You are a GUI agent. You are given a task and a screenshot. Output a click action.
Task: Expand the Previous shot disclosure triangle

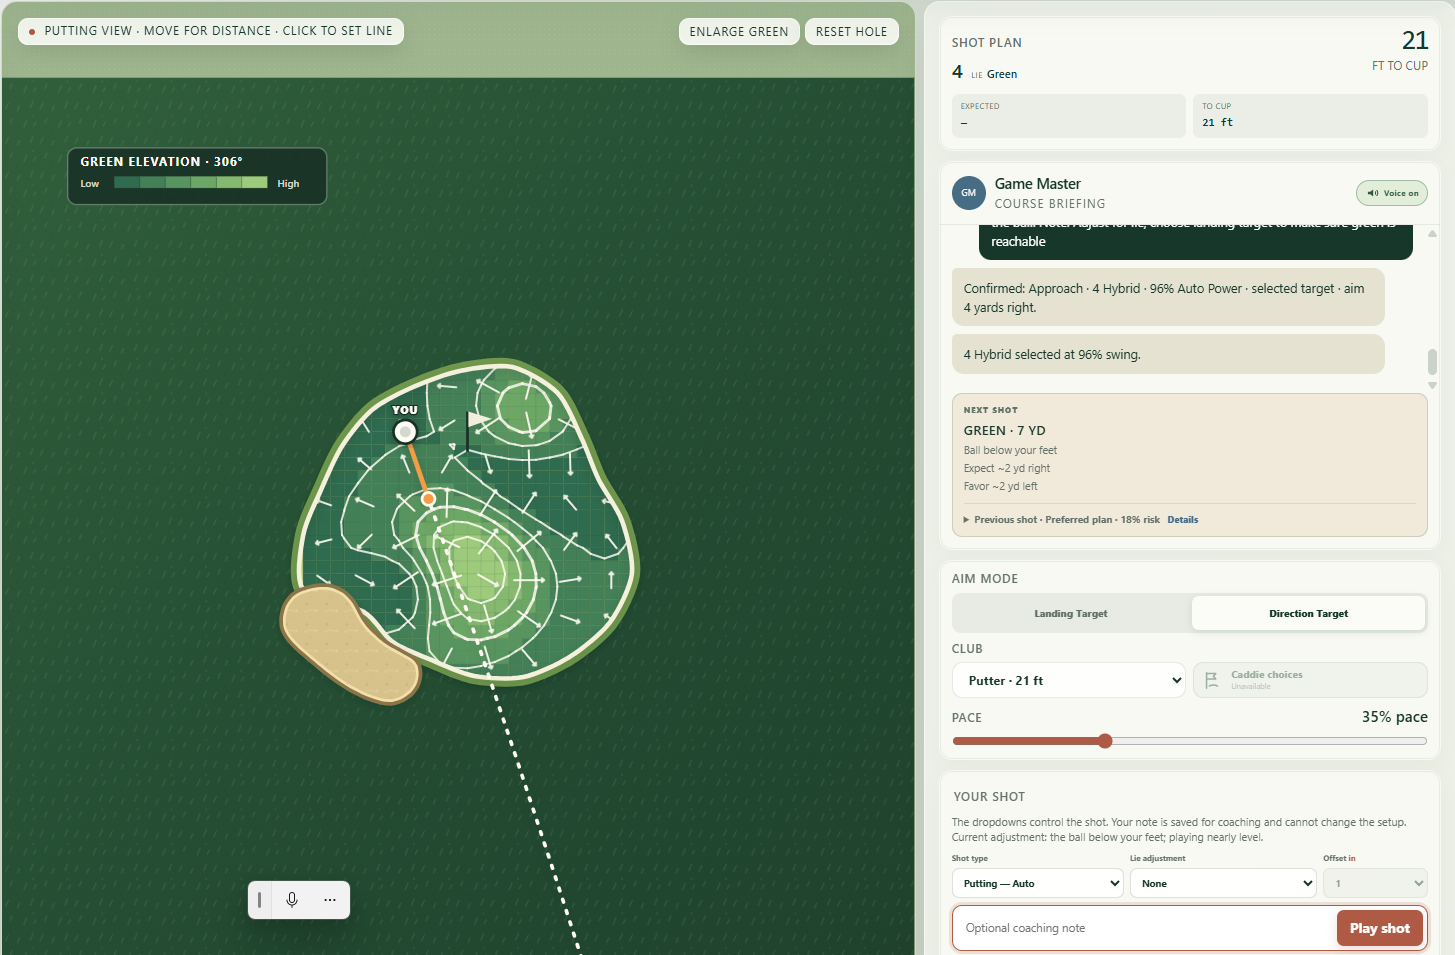point(966,520)
